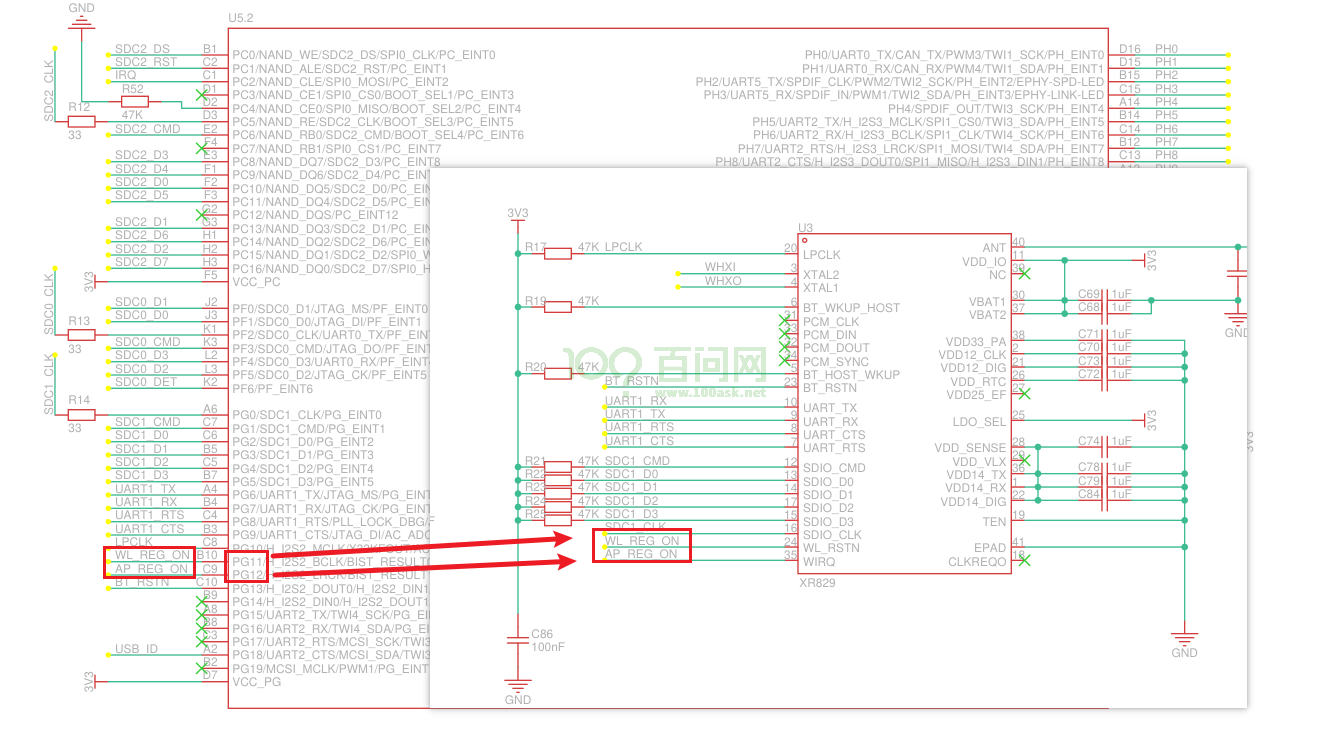Select WL_REG_ON net label beside pin B10
This screenshot has height=745, width=1329.
pos(152,555)
